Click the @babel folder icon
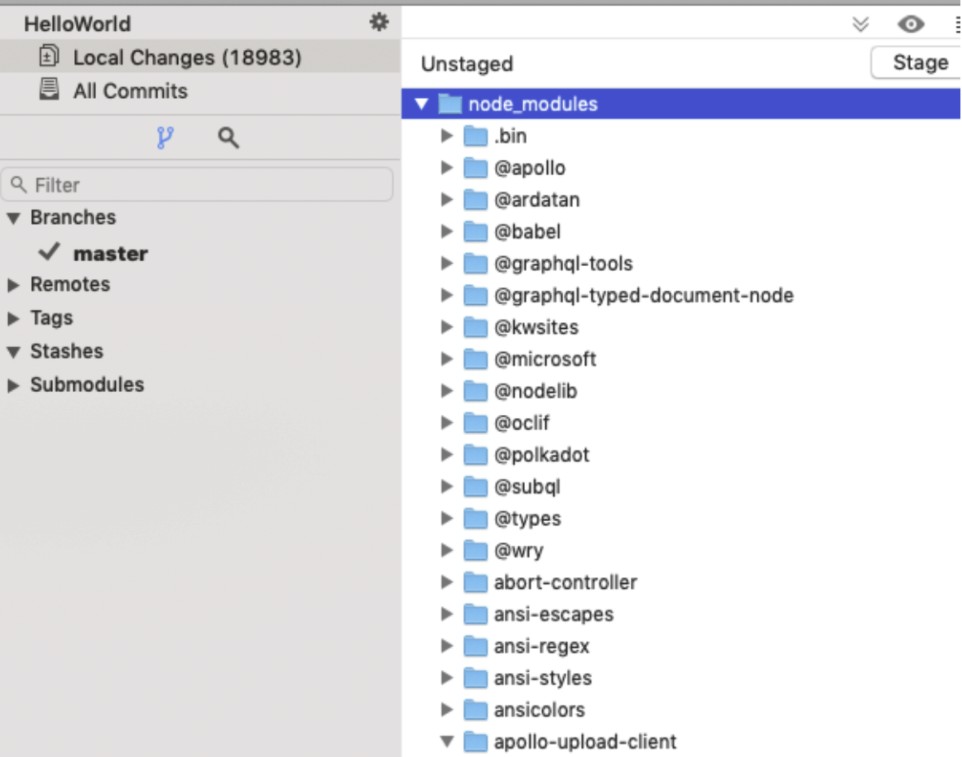 click(x=476, y=232)
